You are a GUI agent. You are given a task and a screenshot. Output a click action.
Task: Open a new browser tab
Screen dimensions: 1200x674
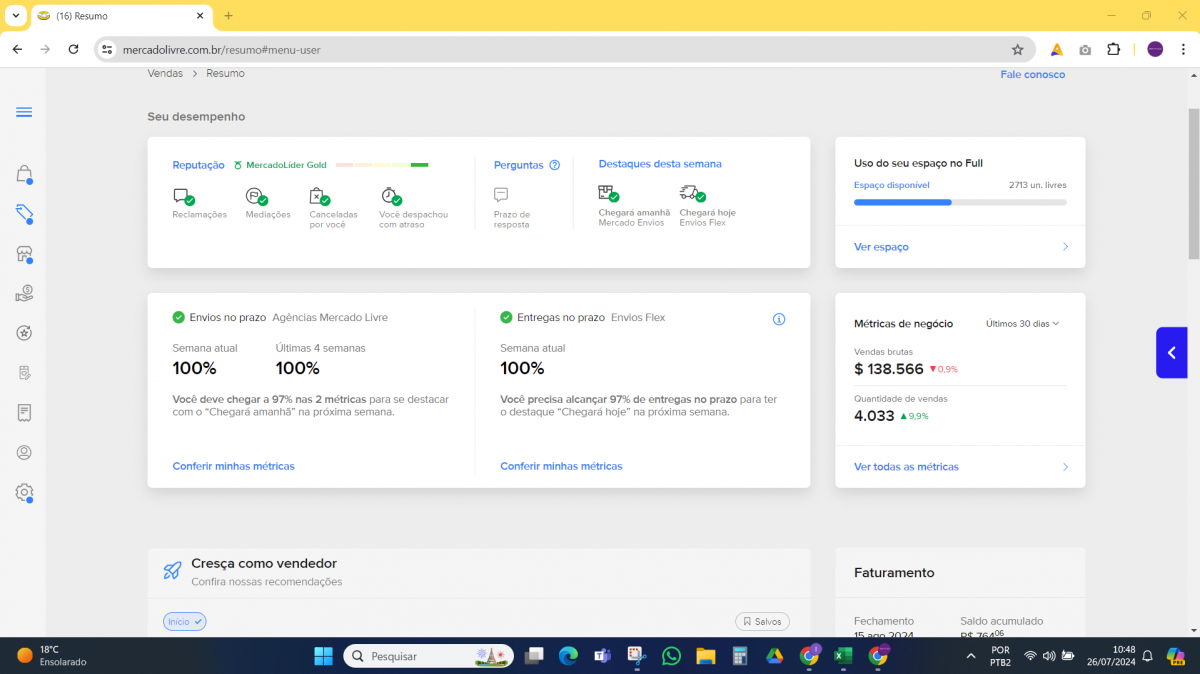228,16
